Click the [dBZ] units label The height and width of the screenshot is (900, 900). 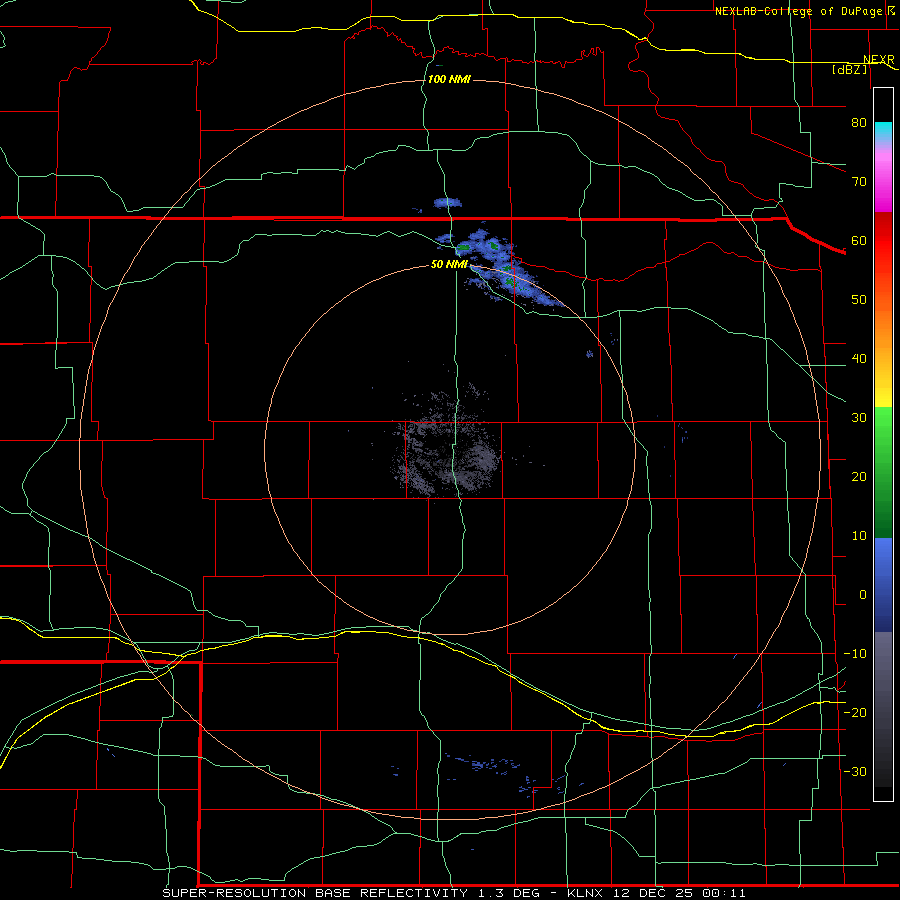click(849, 69)
